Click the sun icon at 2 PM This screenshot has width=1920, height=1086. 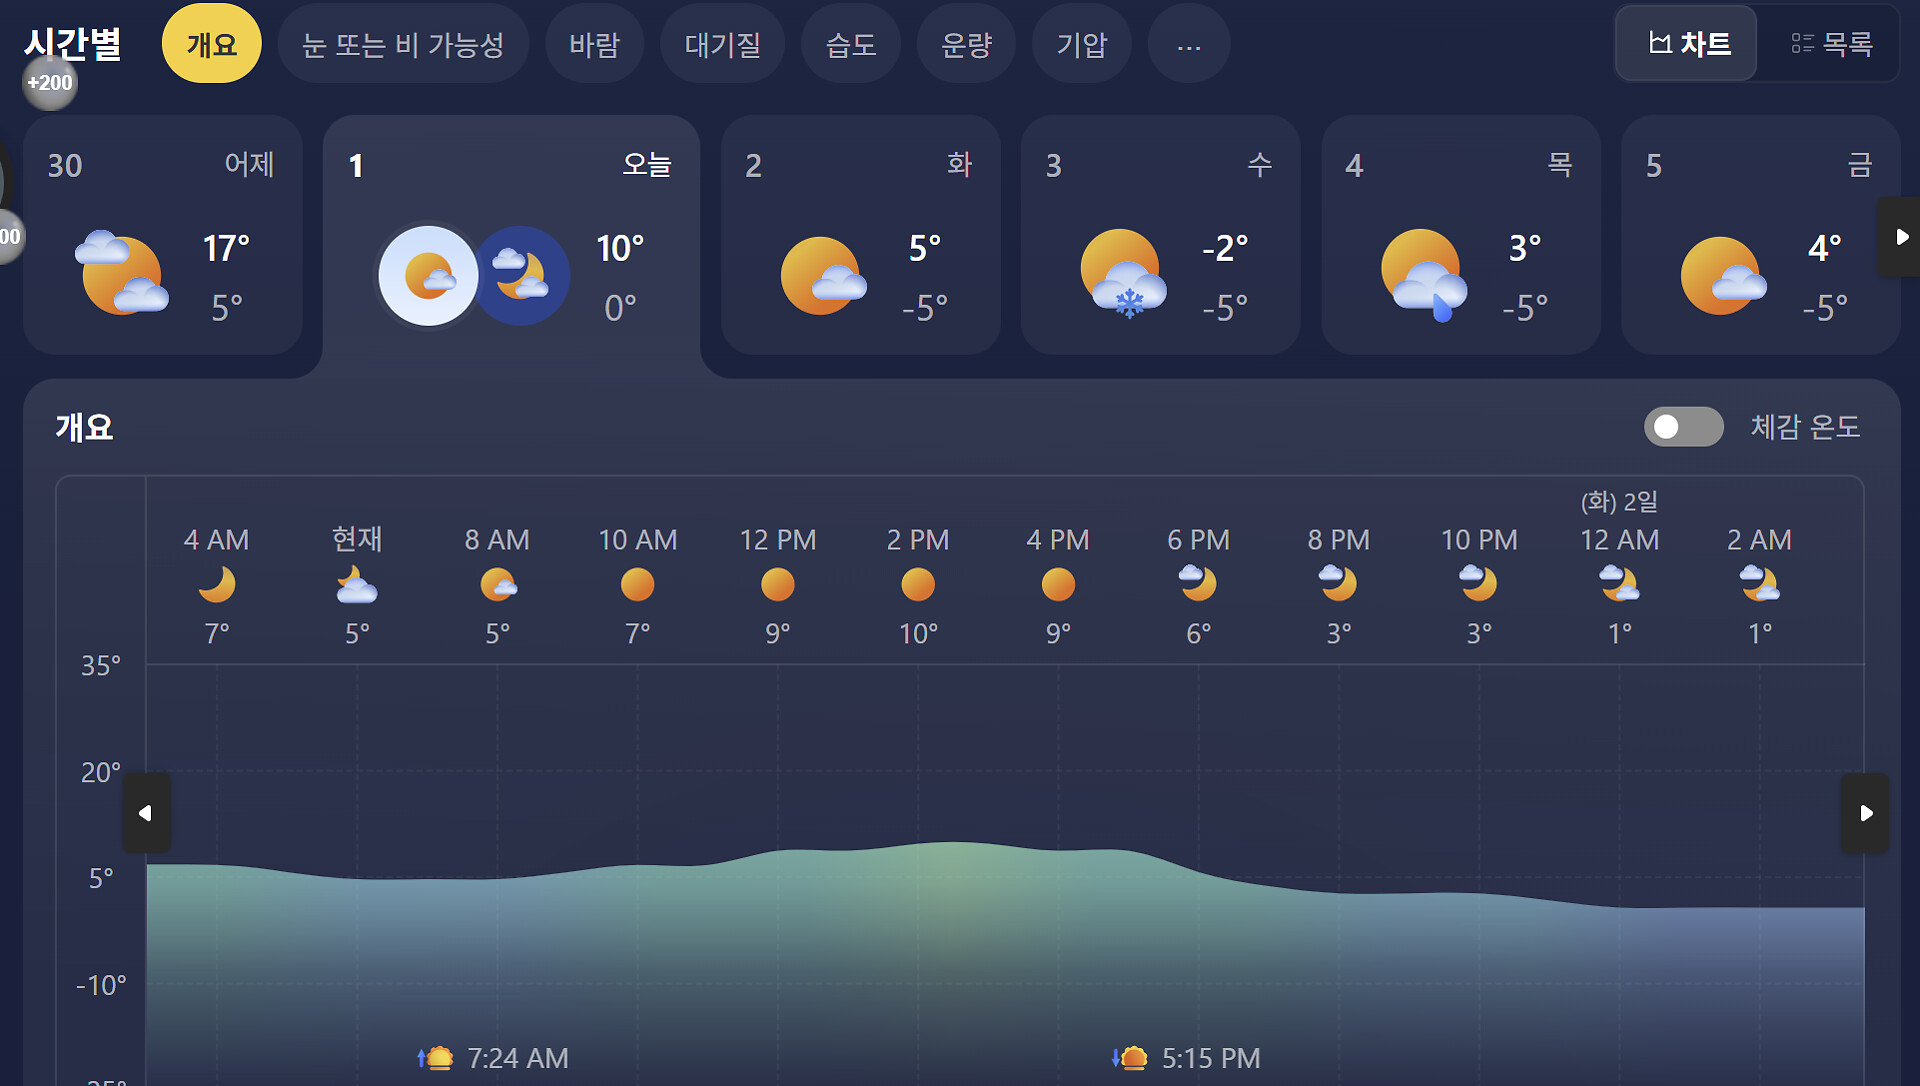pyautogui.click(x=917, y=584)
